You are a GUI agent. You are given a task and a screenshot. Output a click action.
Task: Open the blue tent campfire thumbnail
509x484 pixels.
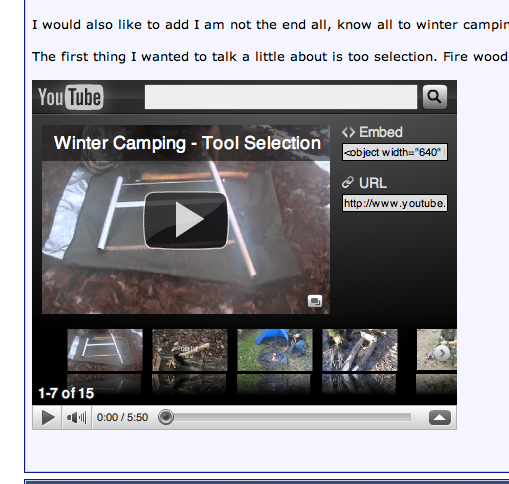[x=275, y=350]
